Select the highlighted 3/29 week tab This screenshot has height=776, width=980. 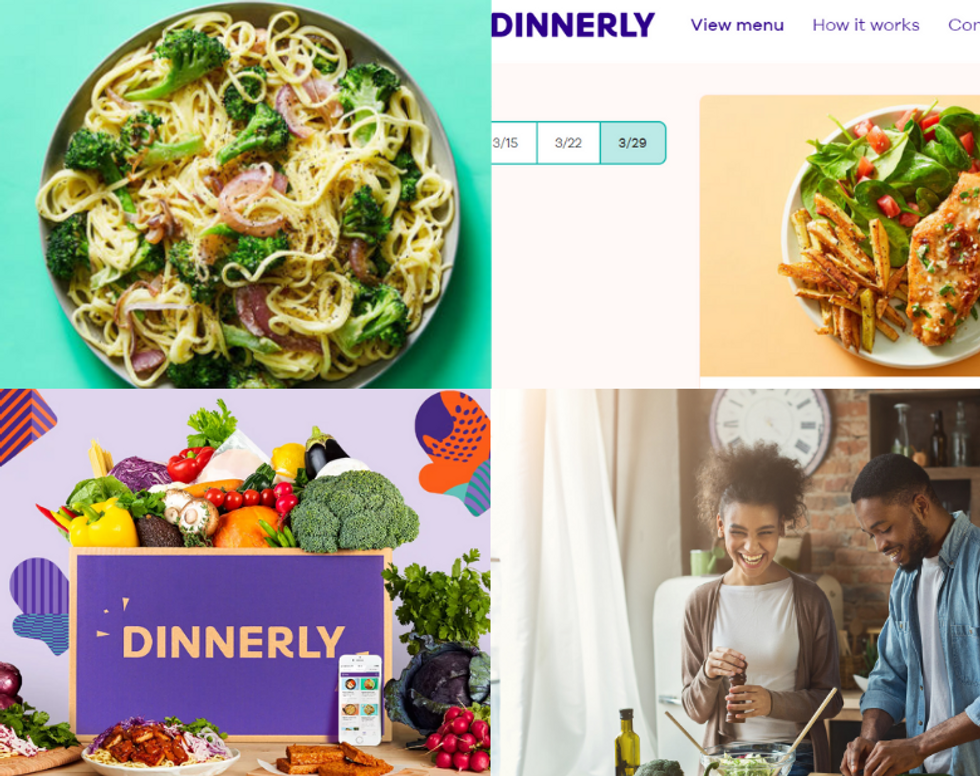coord(632,143)
